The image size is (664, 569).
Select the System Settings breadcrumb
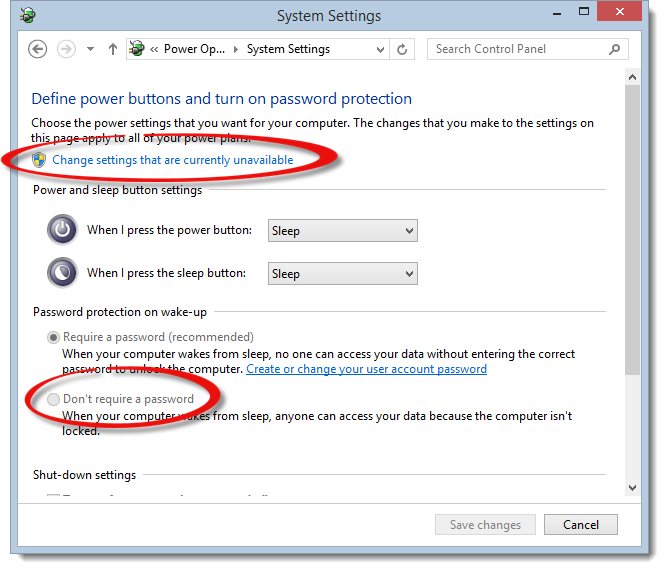tap(288, 49)
